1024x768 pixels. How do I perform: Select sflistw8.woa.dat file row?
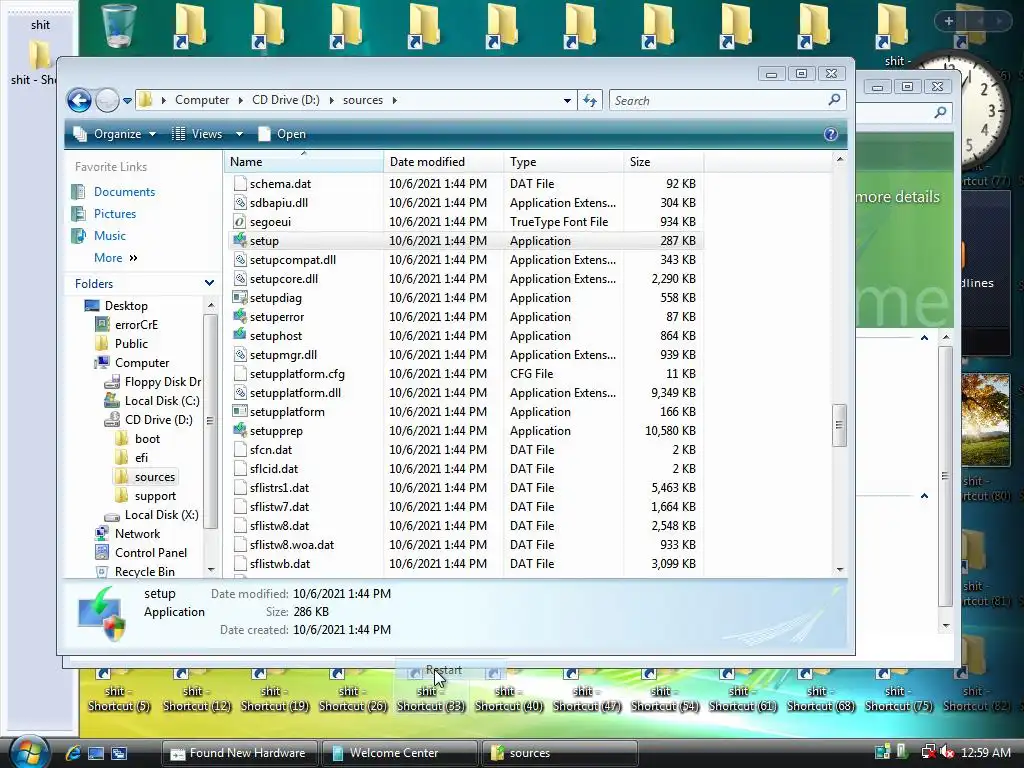pos(464,545)
